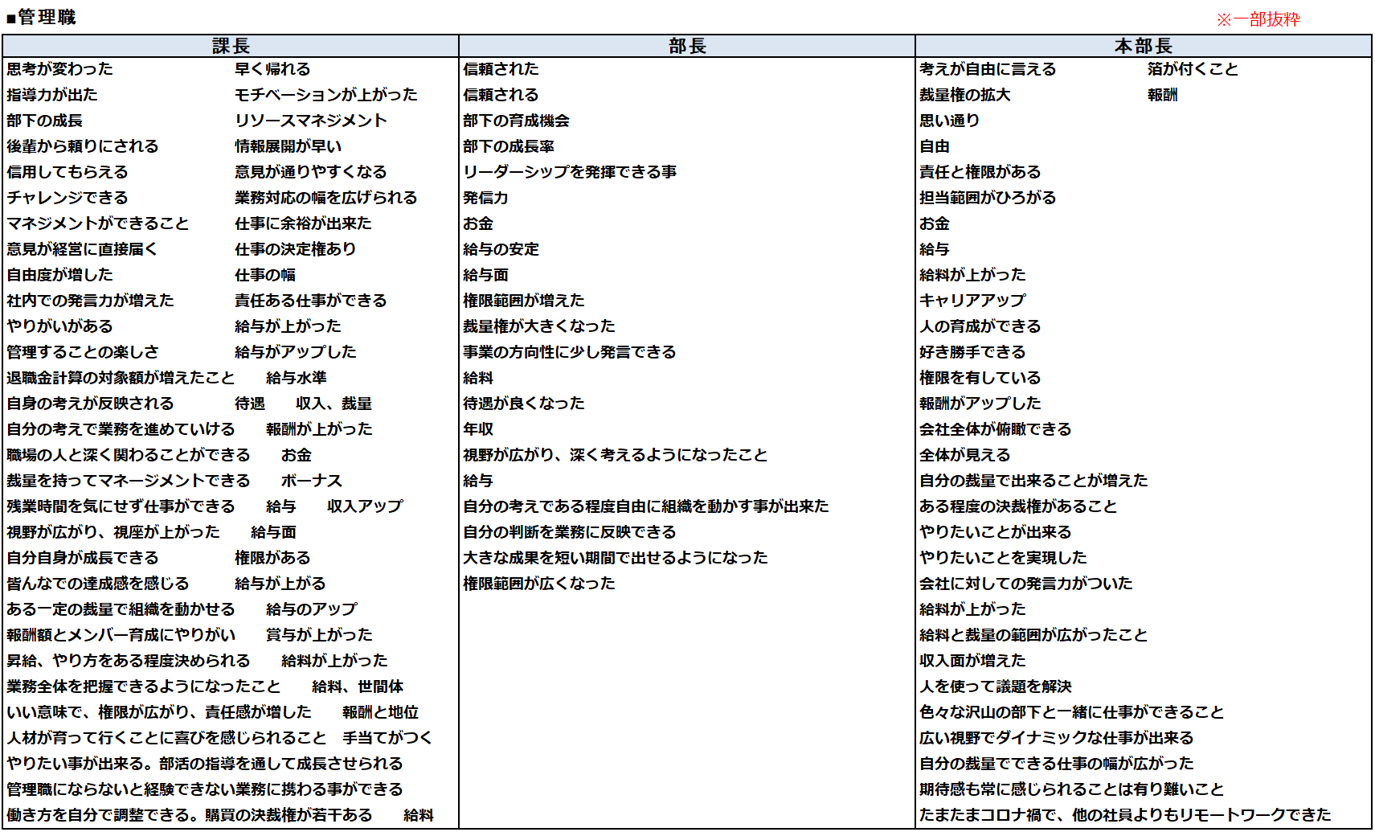The height and width of the screenshot is (832, 1375).
Task: Select 考えが自由に言える text
Action: 988,70
